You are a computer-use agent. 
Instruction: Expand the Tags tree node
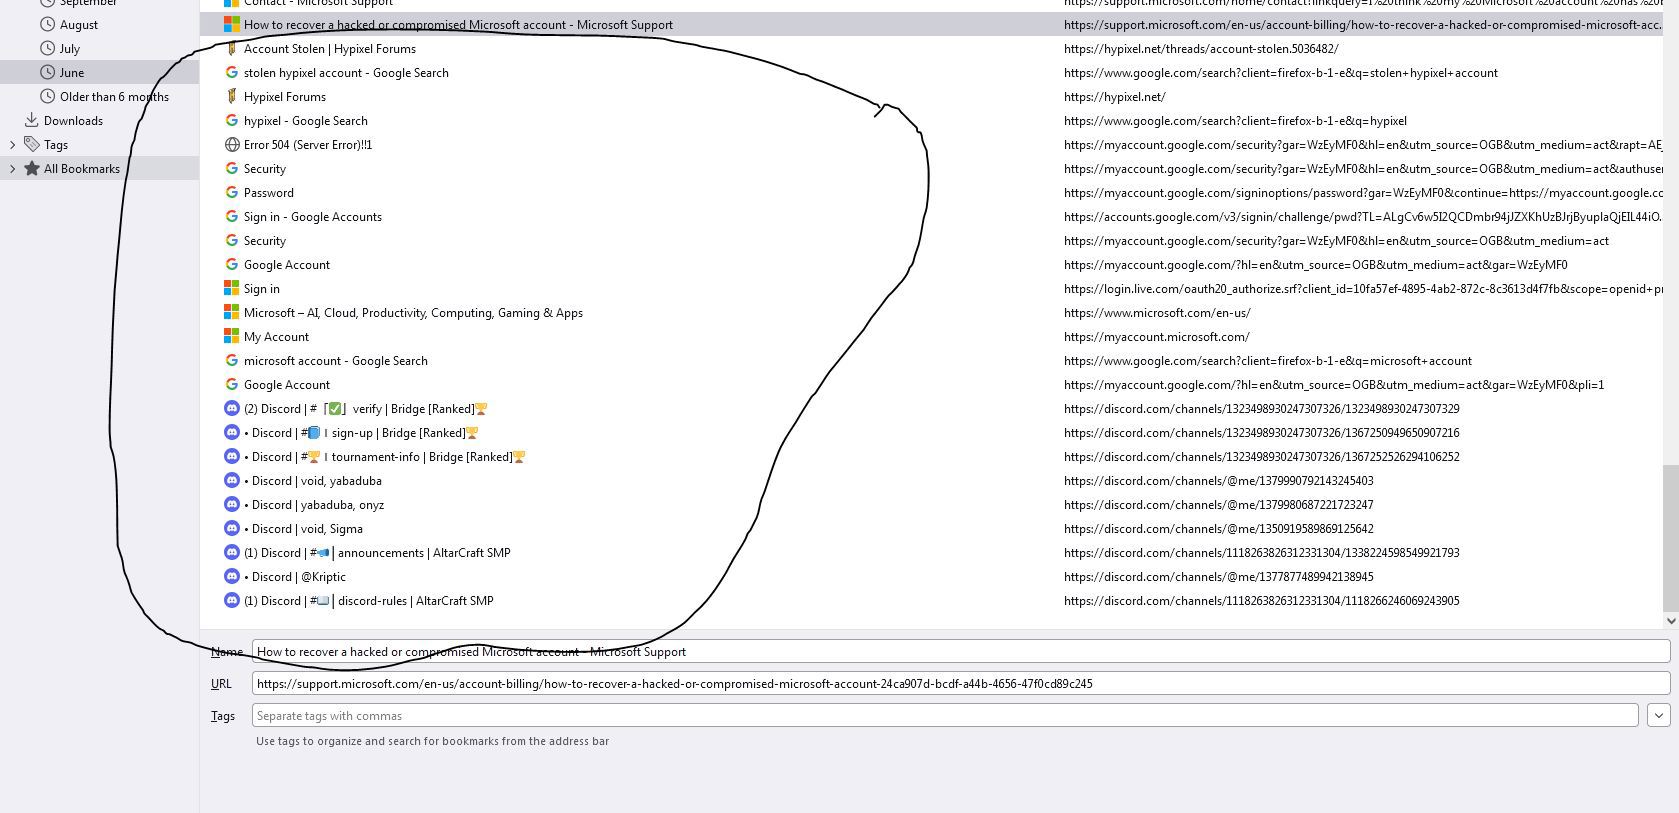pyautogui.click(x=12, y=144)
